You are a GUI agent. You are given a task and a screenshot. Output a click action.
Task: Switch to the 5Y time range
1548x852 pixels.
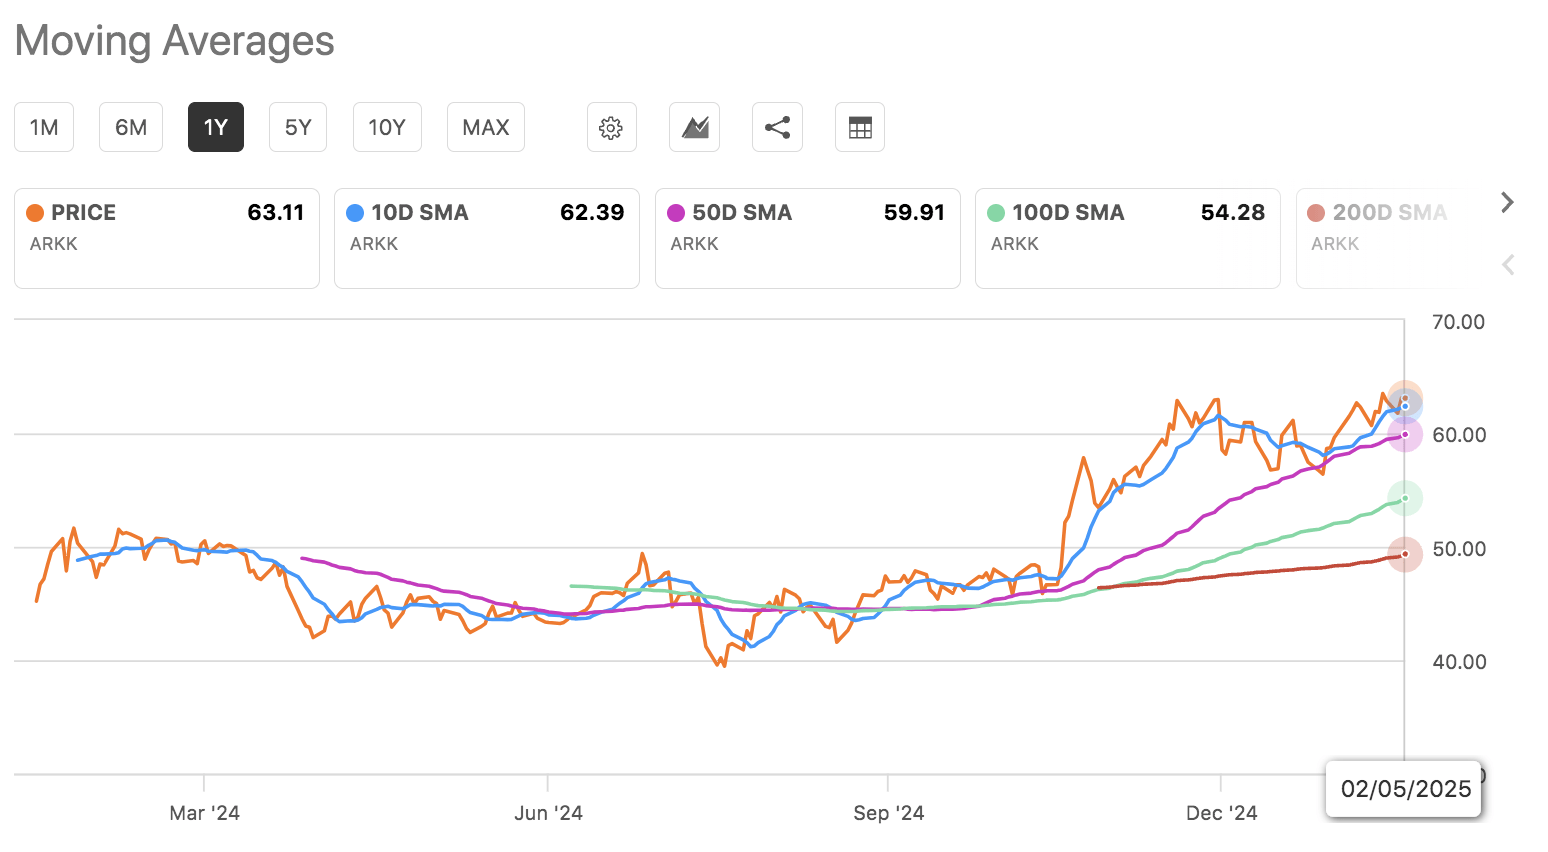pyautogui.click(x=297, y=127)
